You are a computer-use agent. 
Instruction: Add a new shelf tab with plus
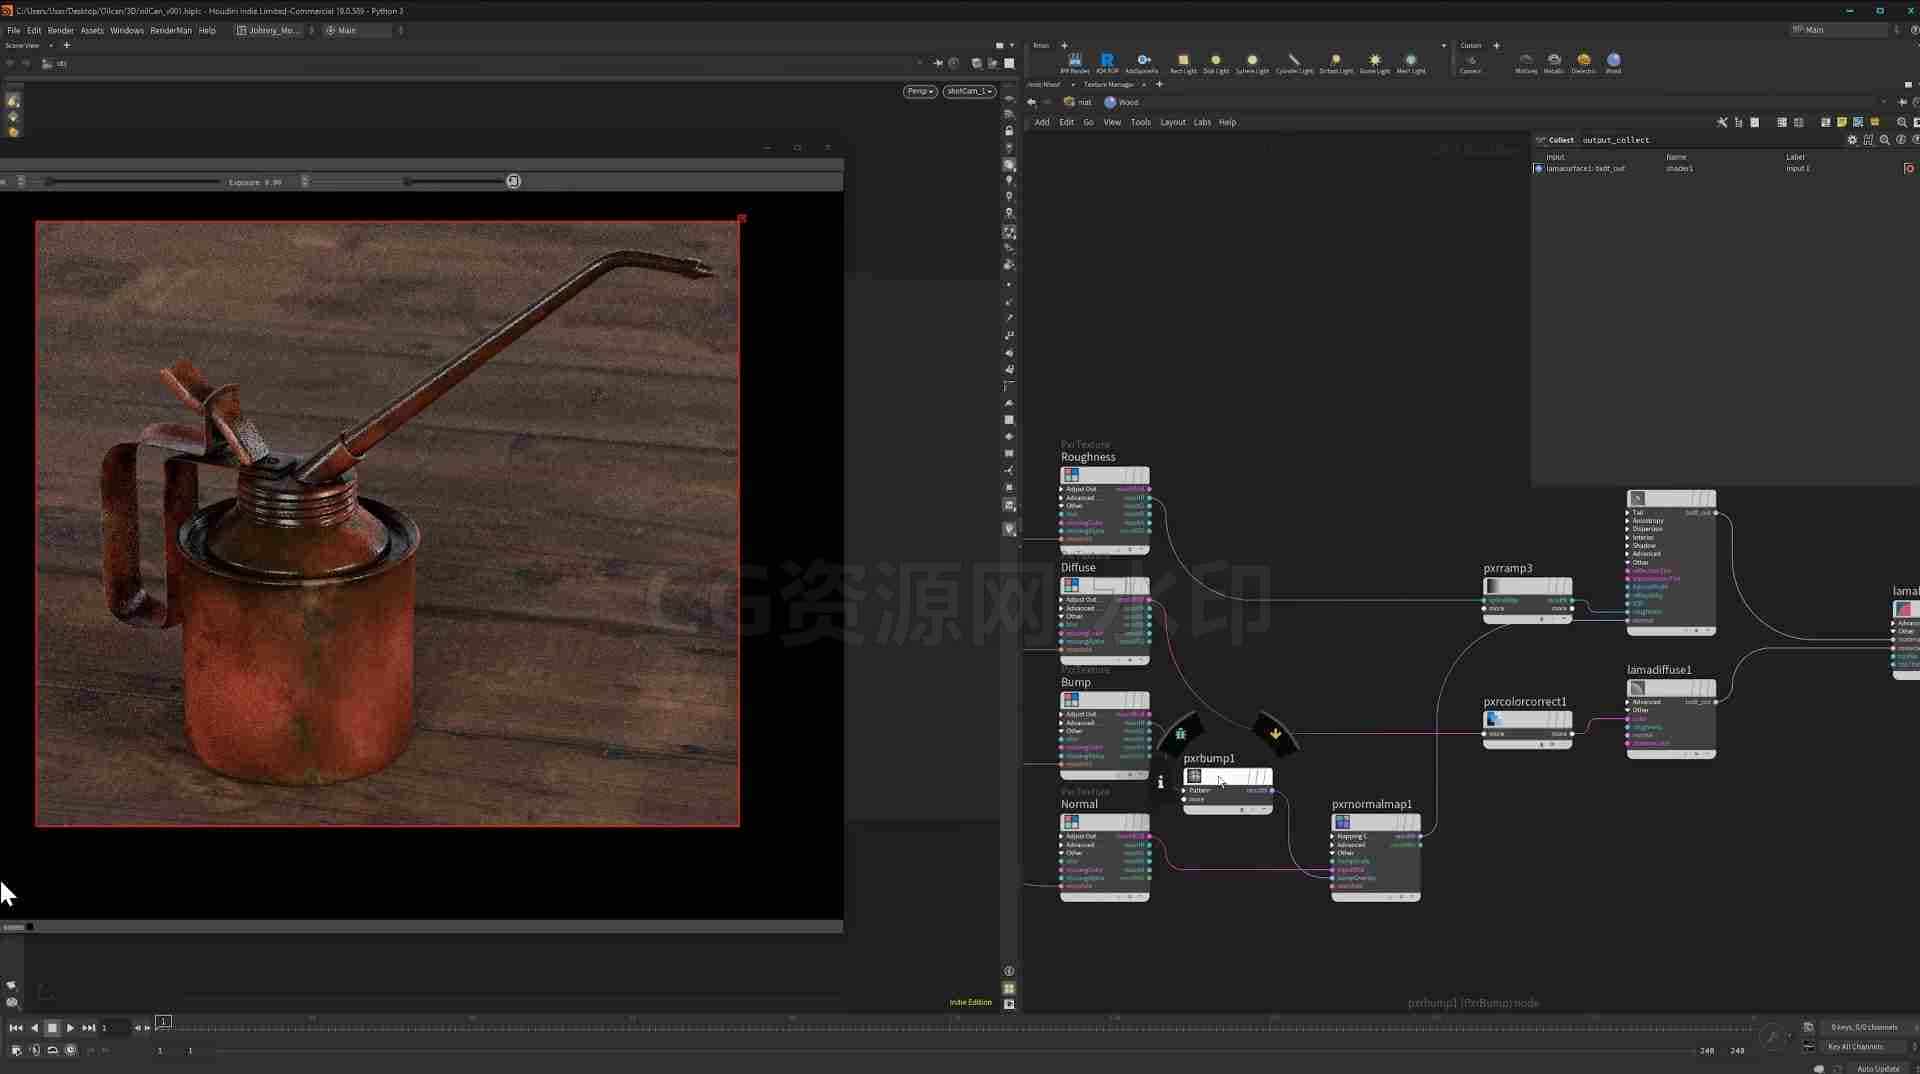click(x=1064, y=45)
